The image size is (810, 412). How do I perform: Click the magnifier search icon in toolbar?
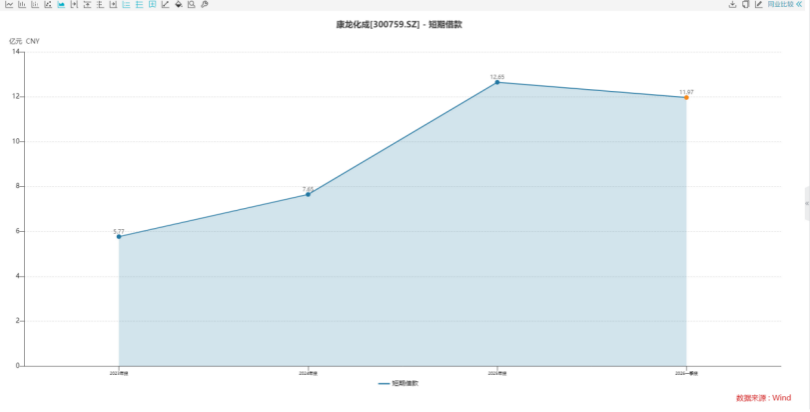point(191,5)
